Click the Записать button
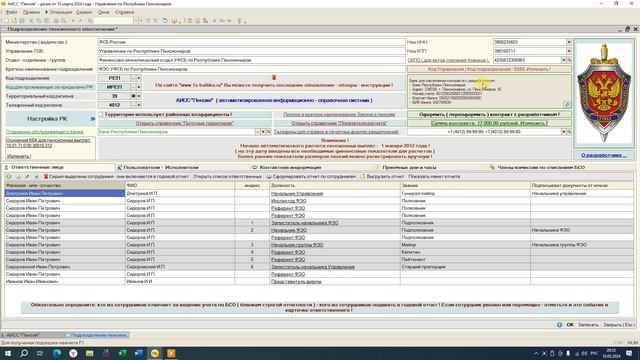Image resolution: width=640 pixels, height=360 pixels. 588,325
